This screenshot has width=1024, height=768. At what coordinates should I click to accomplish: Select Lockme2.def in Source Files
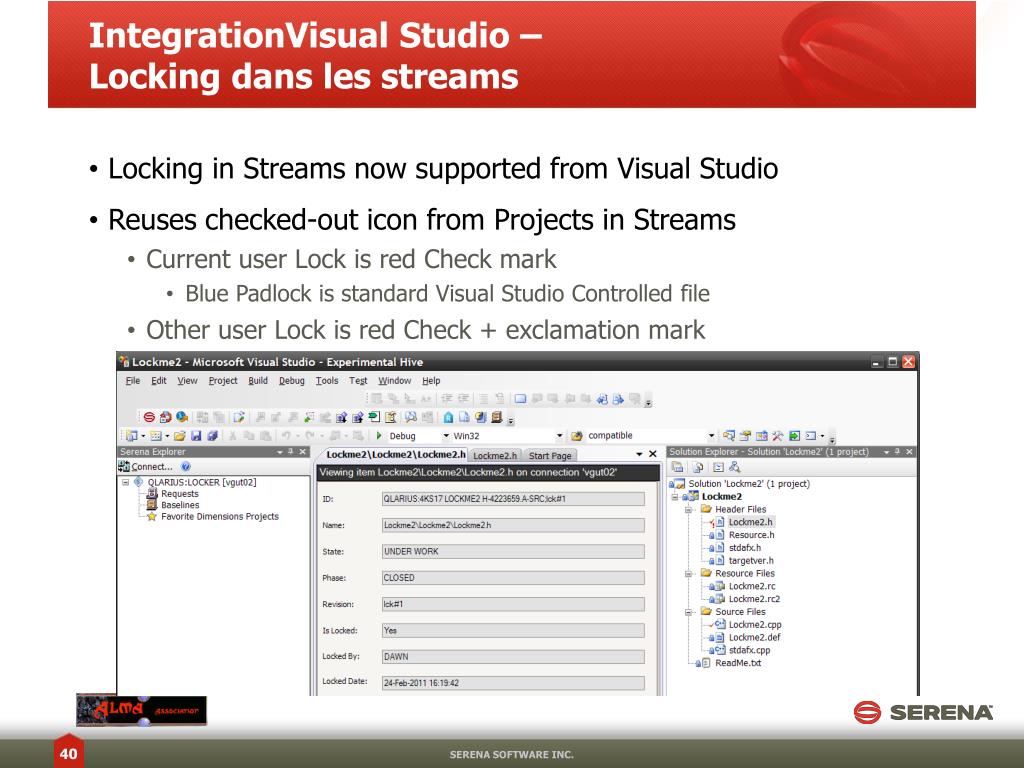click(x=754, y=637)
